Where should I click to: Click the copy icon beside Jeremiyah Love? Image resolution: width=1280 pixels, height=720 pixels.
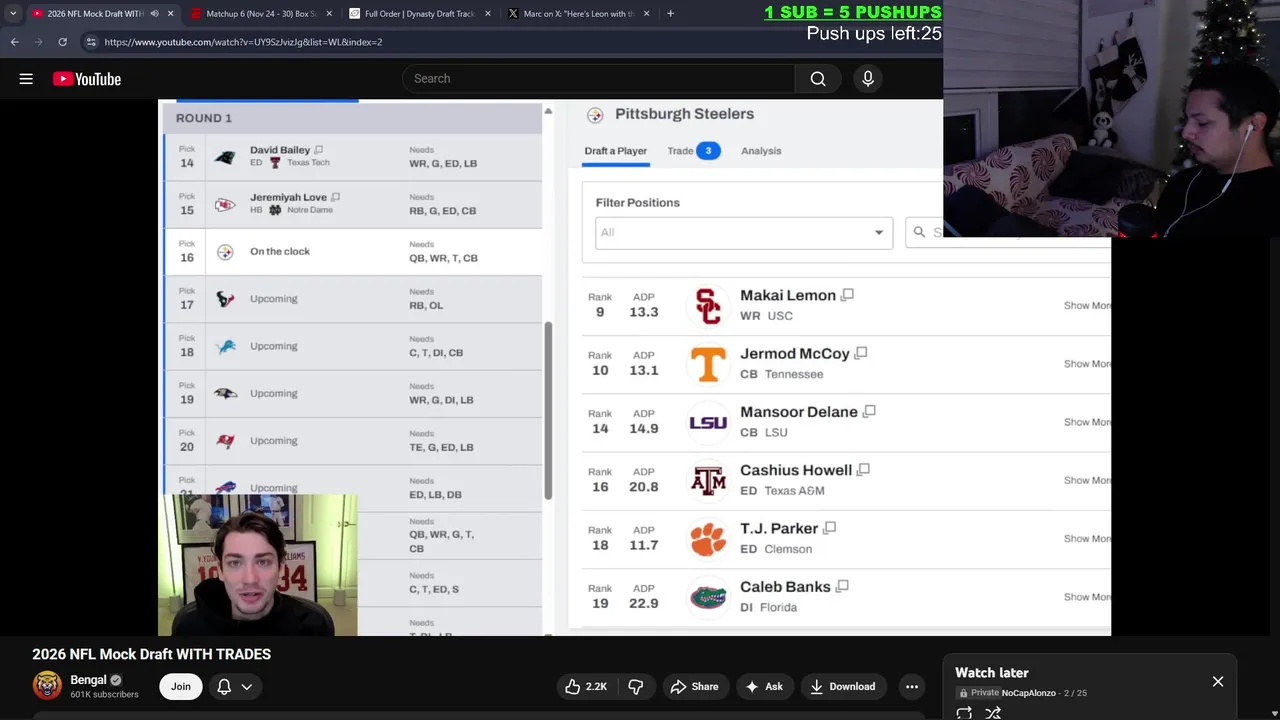click(335, 197)
